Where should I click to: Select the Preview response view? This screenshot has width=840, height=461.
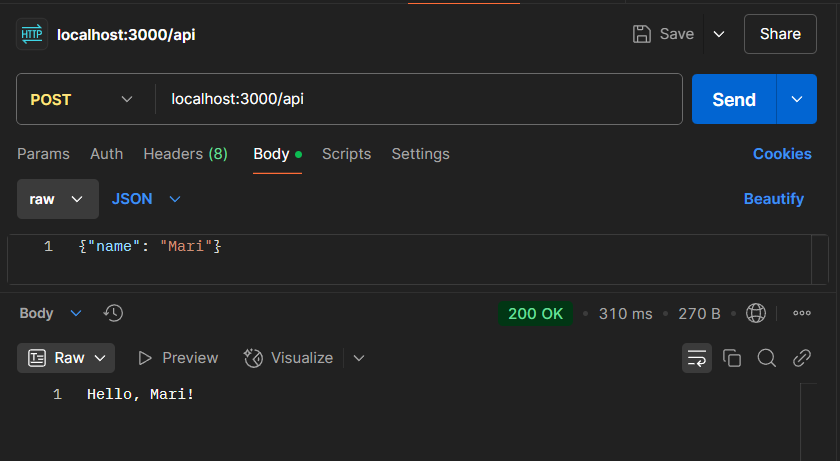(178, 358)
